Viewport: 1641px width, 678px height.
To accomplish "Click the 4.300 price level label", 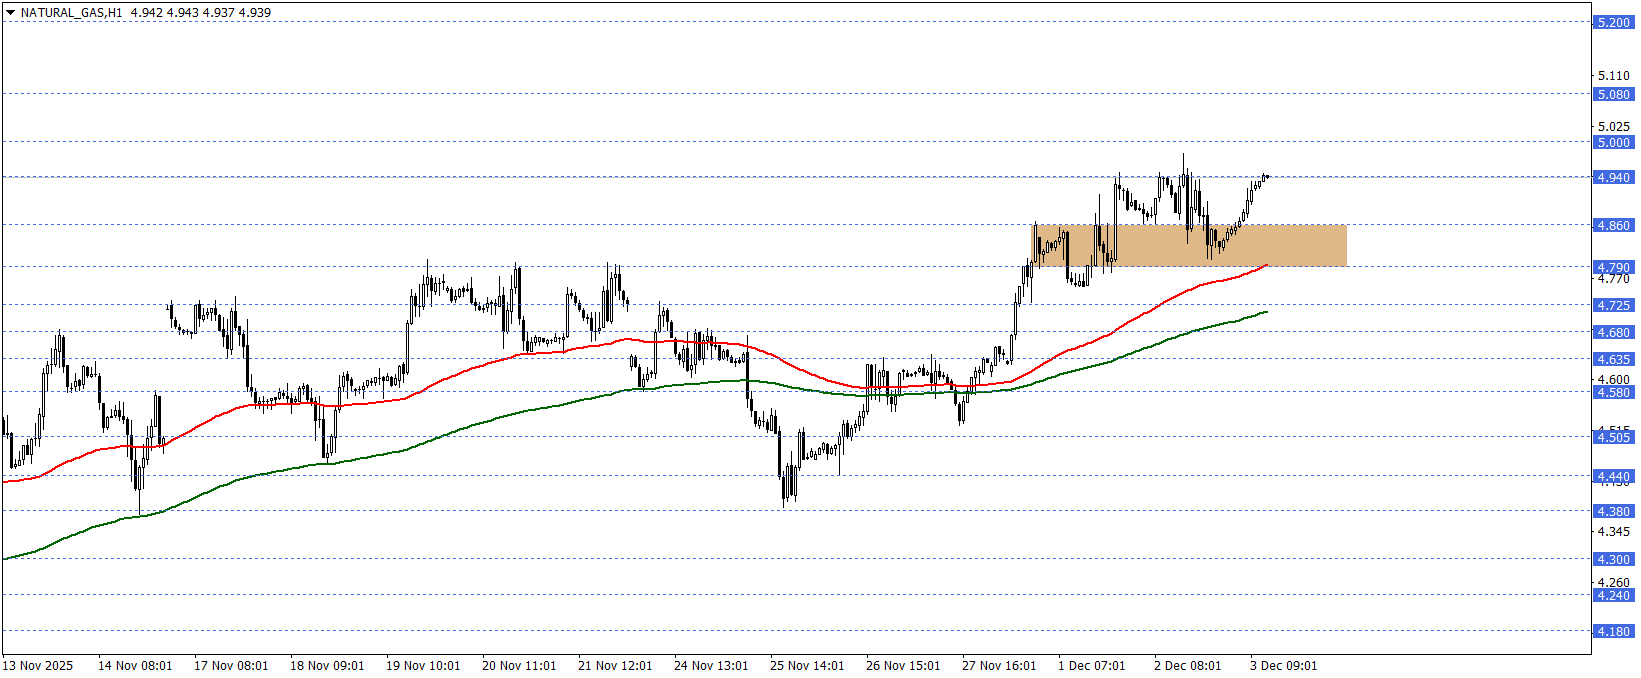I will (x=1612, y=559).
